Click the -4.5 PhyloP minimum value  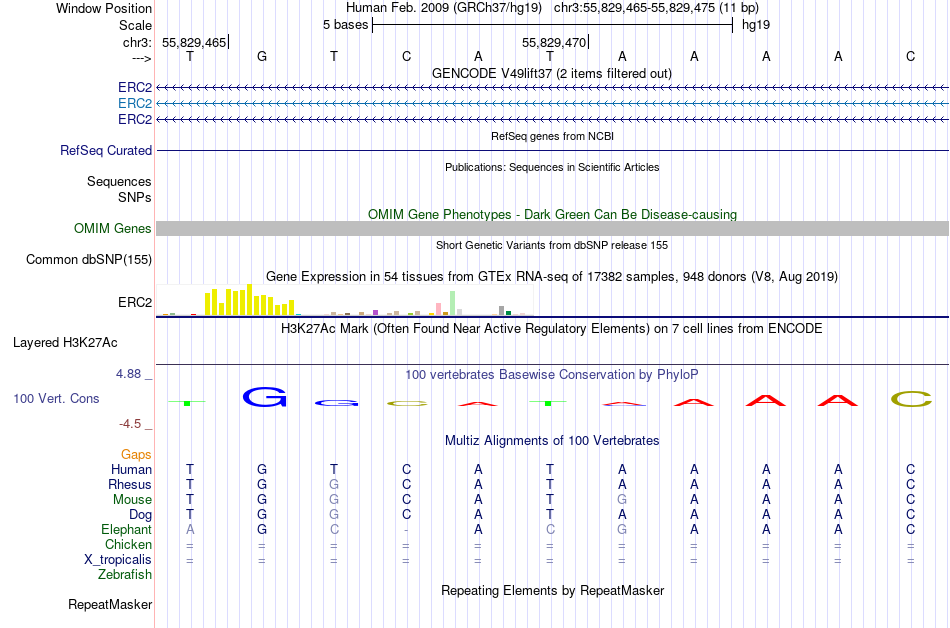point(130,423)
